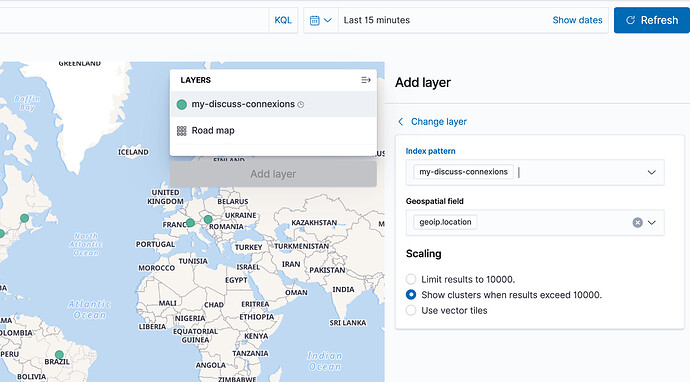This screenshot has height=382, width=690.
Task: Select the Road map layer entry
Action: 273,131
